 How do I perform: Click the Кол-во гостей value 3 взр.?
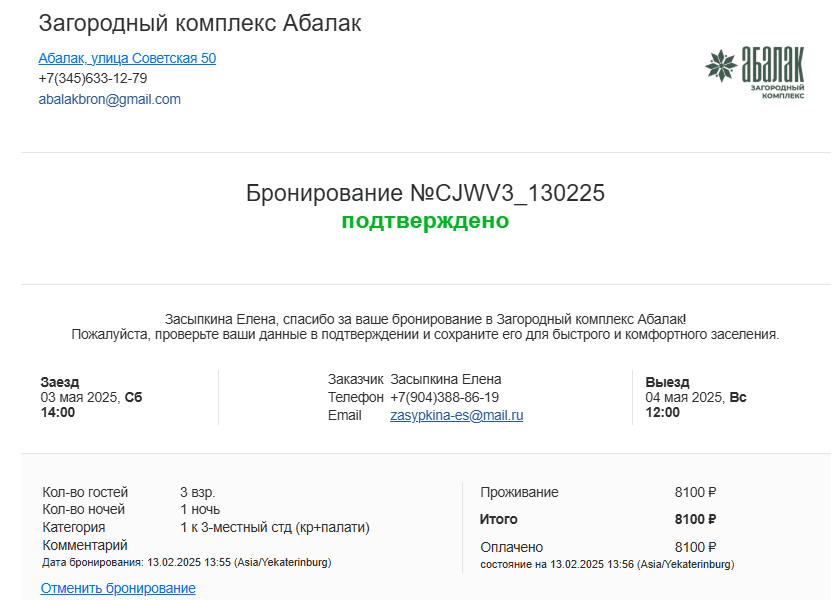[x=197, y=492]
